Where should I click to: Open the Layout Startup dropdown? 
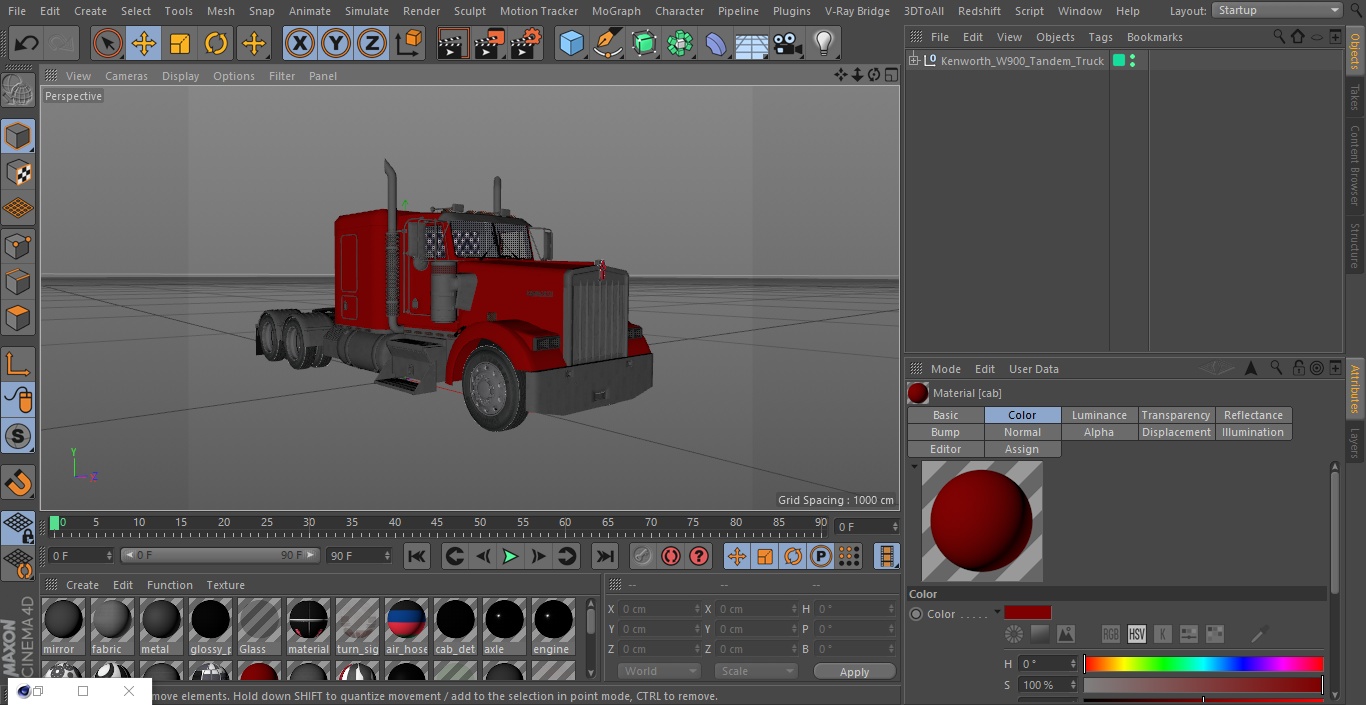(x=1277, y=10)
